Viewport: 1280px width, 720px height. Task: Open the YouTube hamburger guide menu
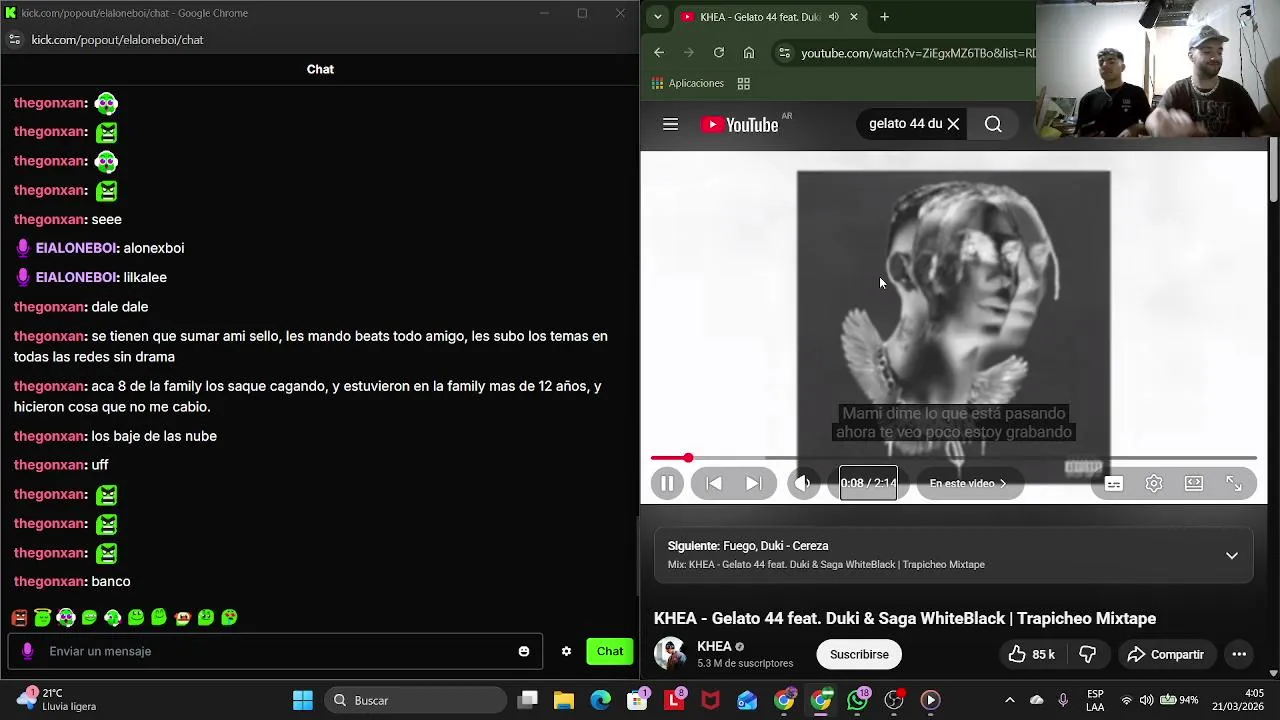[670, 124]
